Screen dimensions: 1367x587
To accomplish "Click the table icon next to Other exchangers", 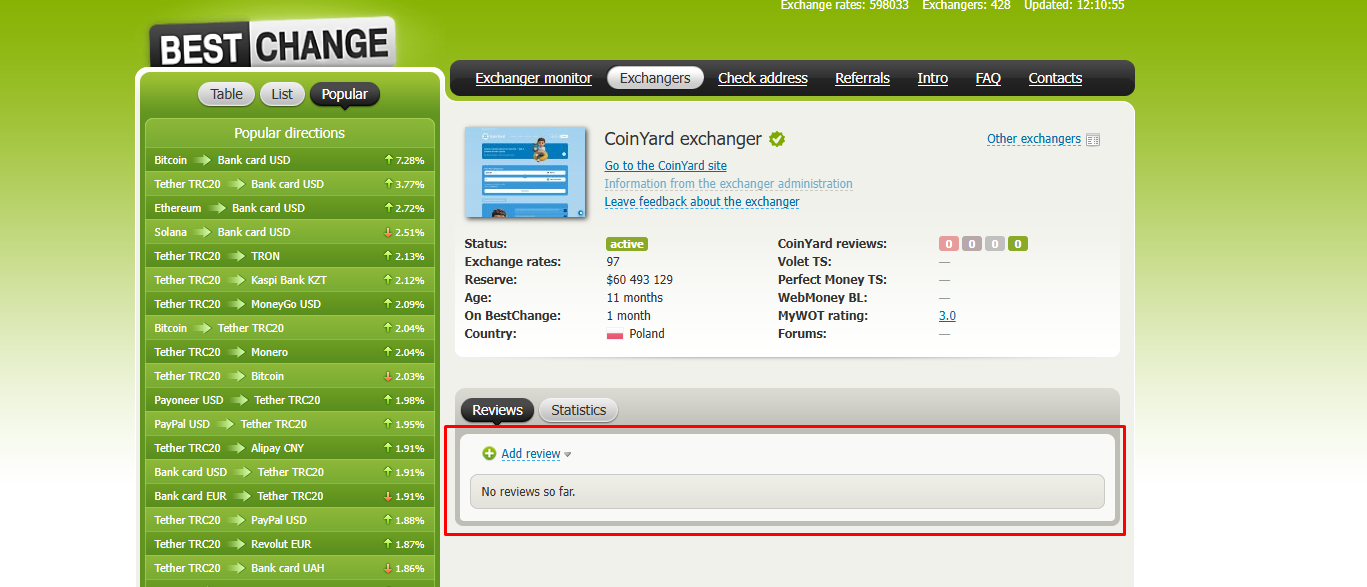I will [1093, 140].
